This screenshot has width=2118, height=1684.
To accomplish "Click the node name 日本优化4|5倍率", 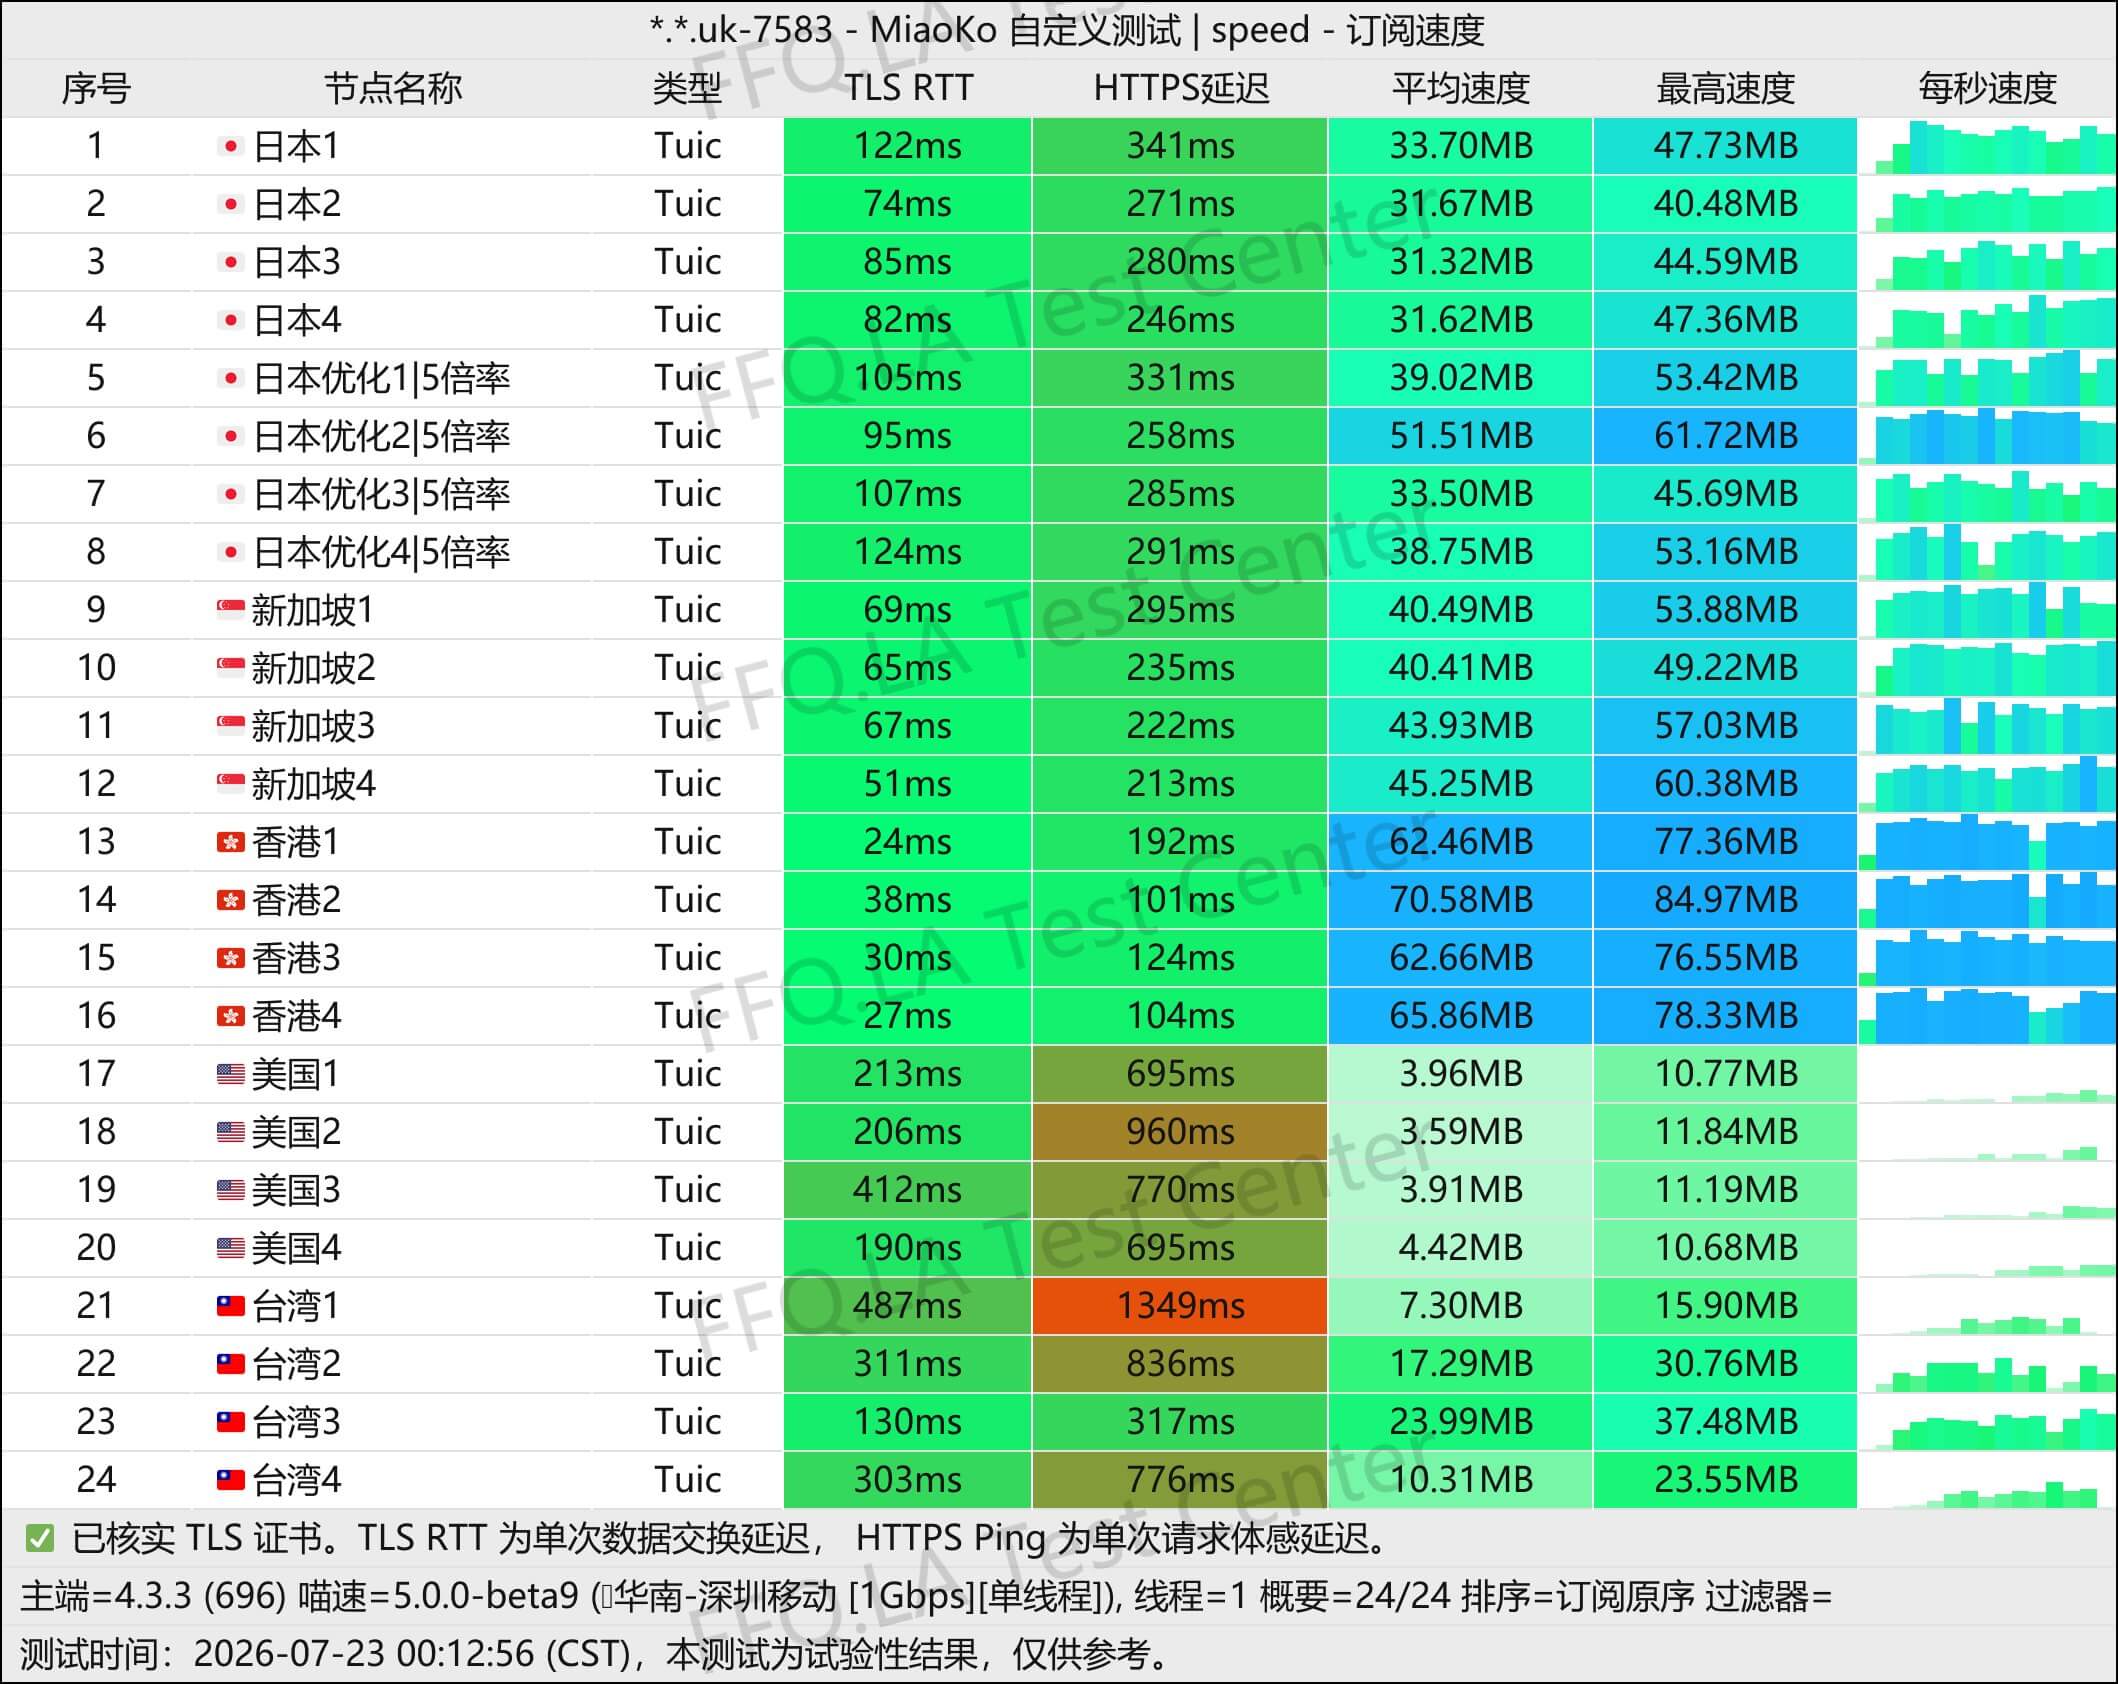I will coord(381,552).
